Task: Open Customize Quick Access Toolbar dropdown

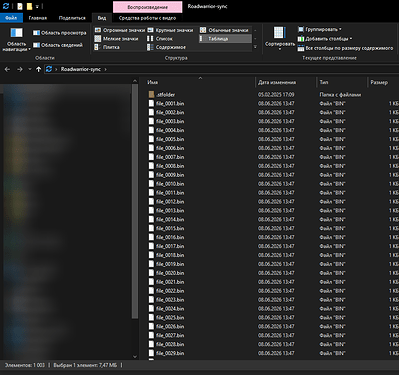Action: tap(37, 6)
